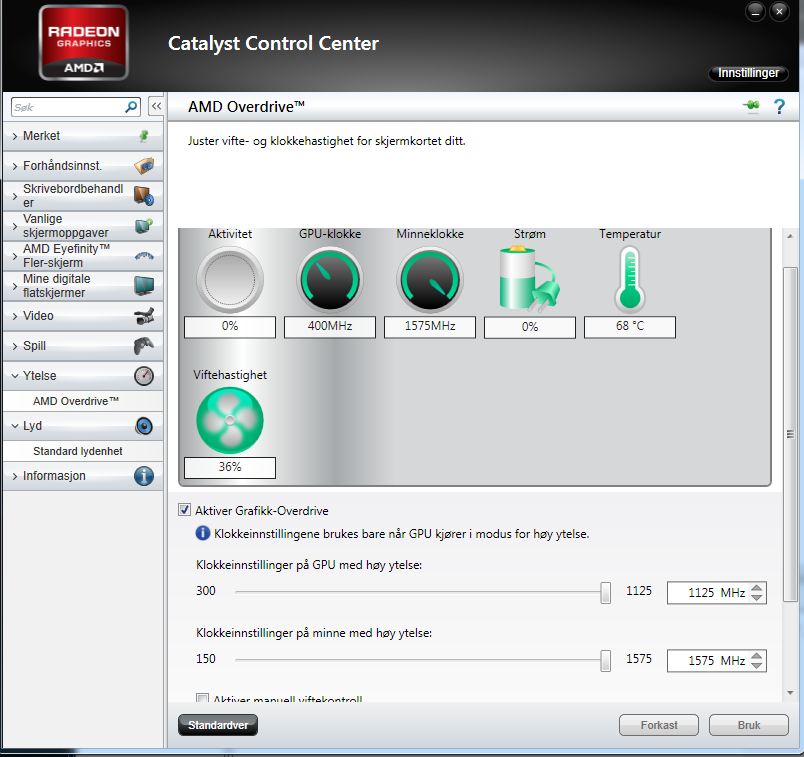Expand the Informasjon section
This screenshot has width=804, height=757.
point(15,476)
